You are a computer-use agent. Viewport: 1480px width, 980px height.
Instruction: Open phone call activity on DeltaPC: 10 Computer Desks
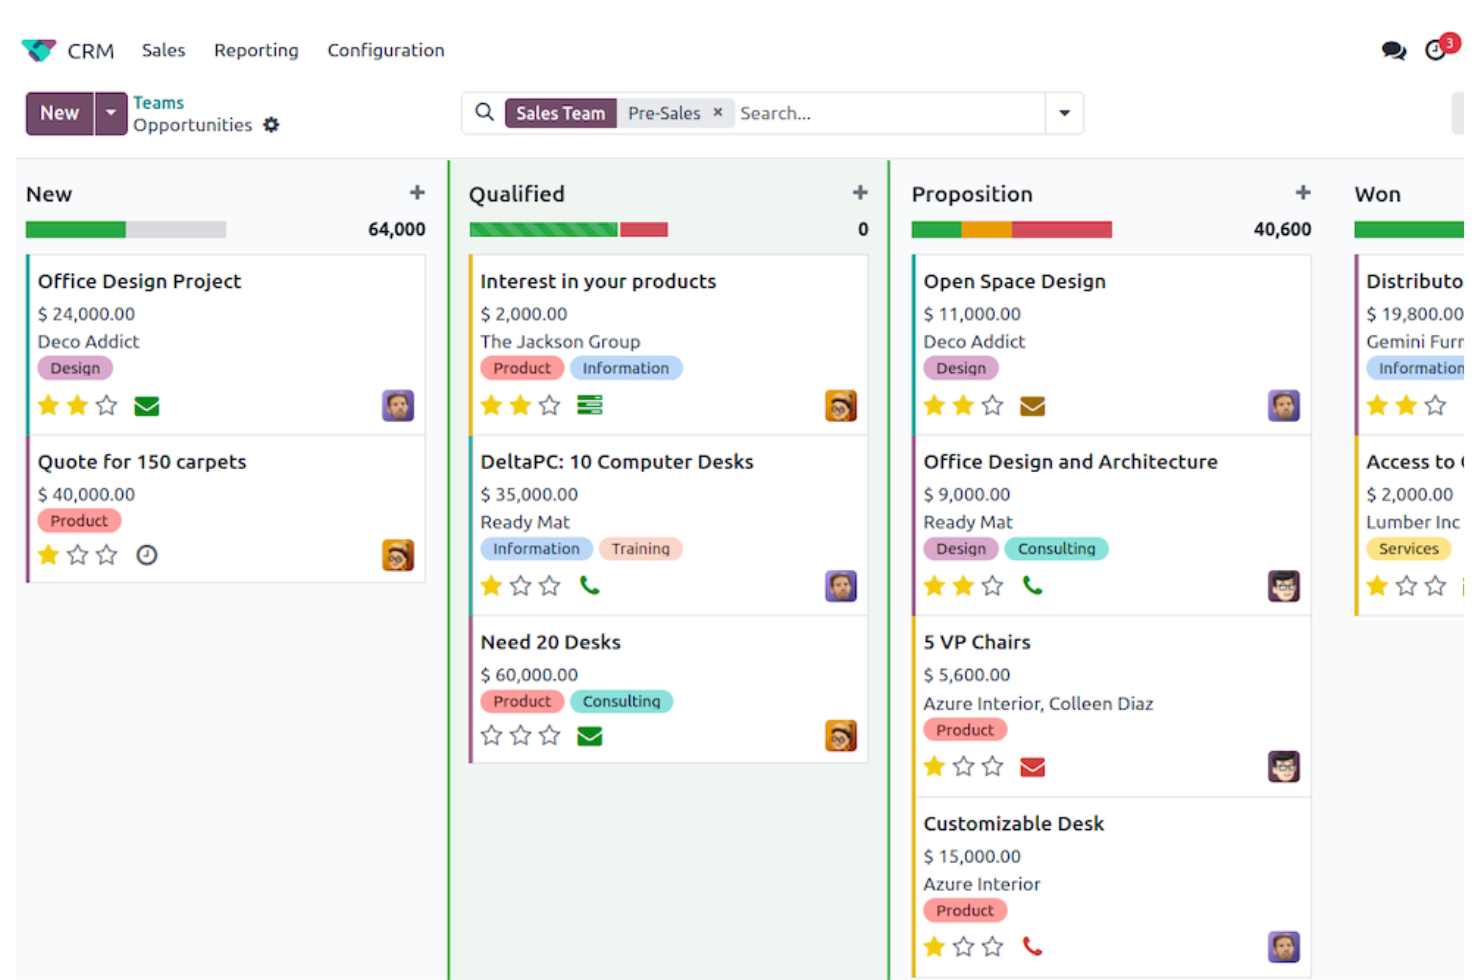[x=590, y=586]
